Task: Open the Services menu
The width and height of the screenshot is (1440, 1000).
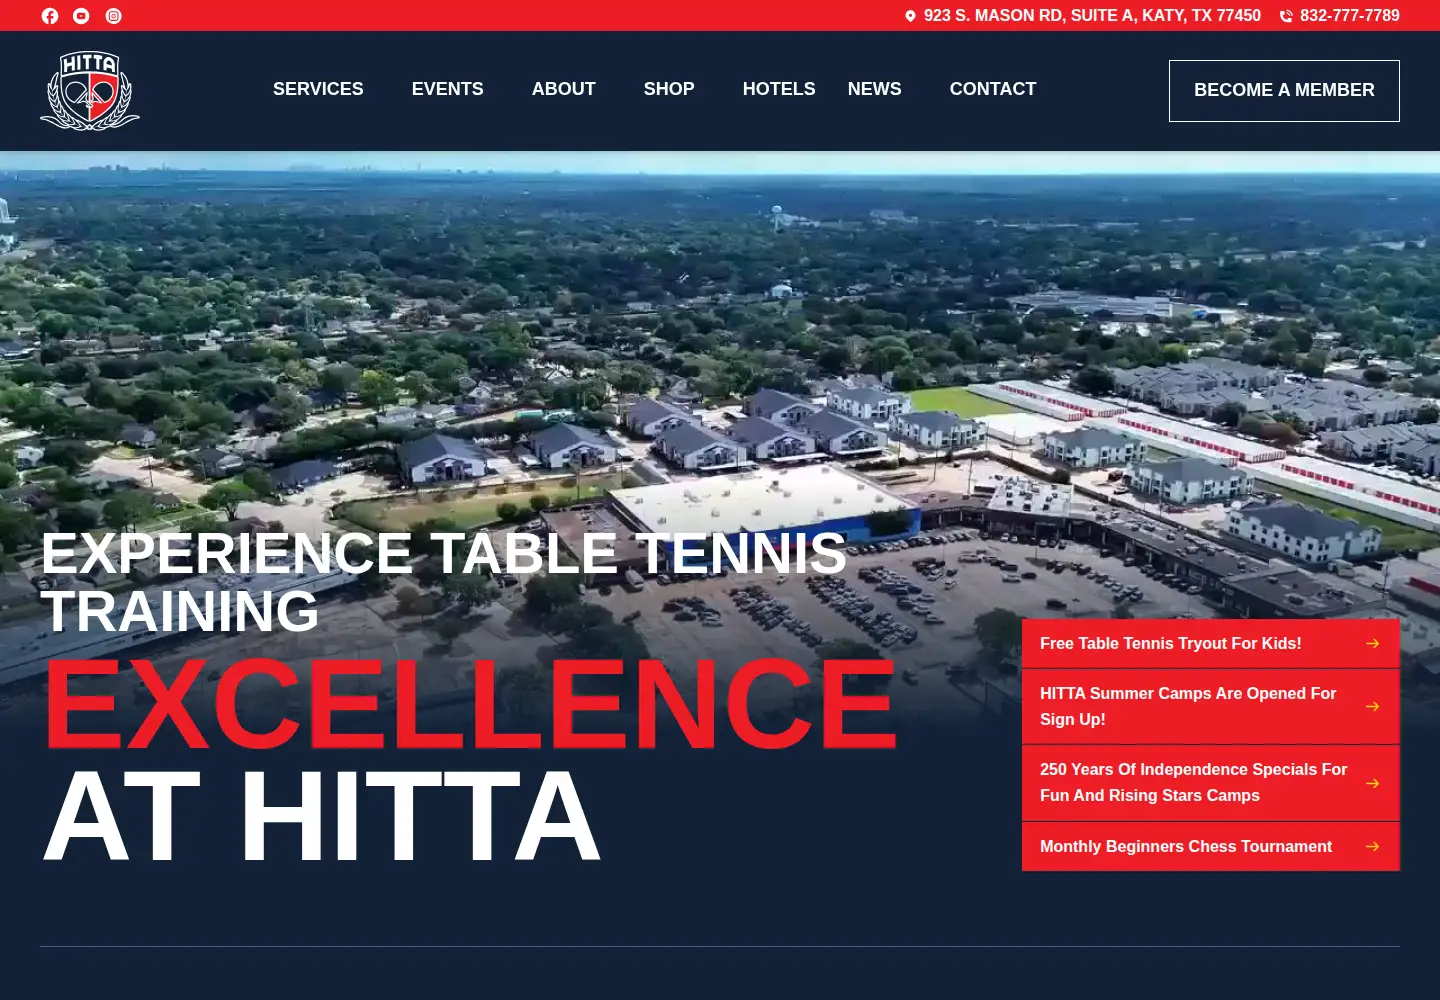Action: tap(318, 89)
